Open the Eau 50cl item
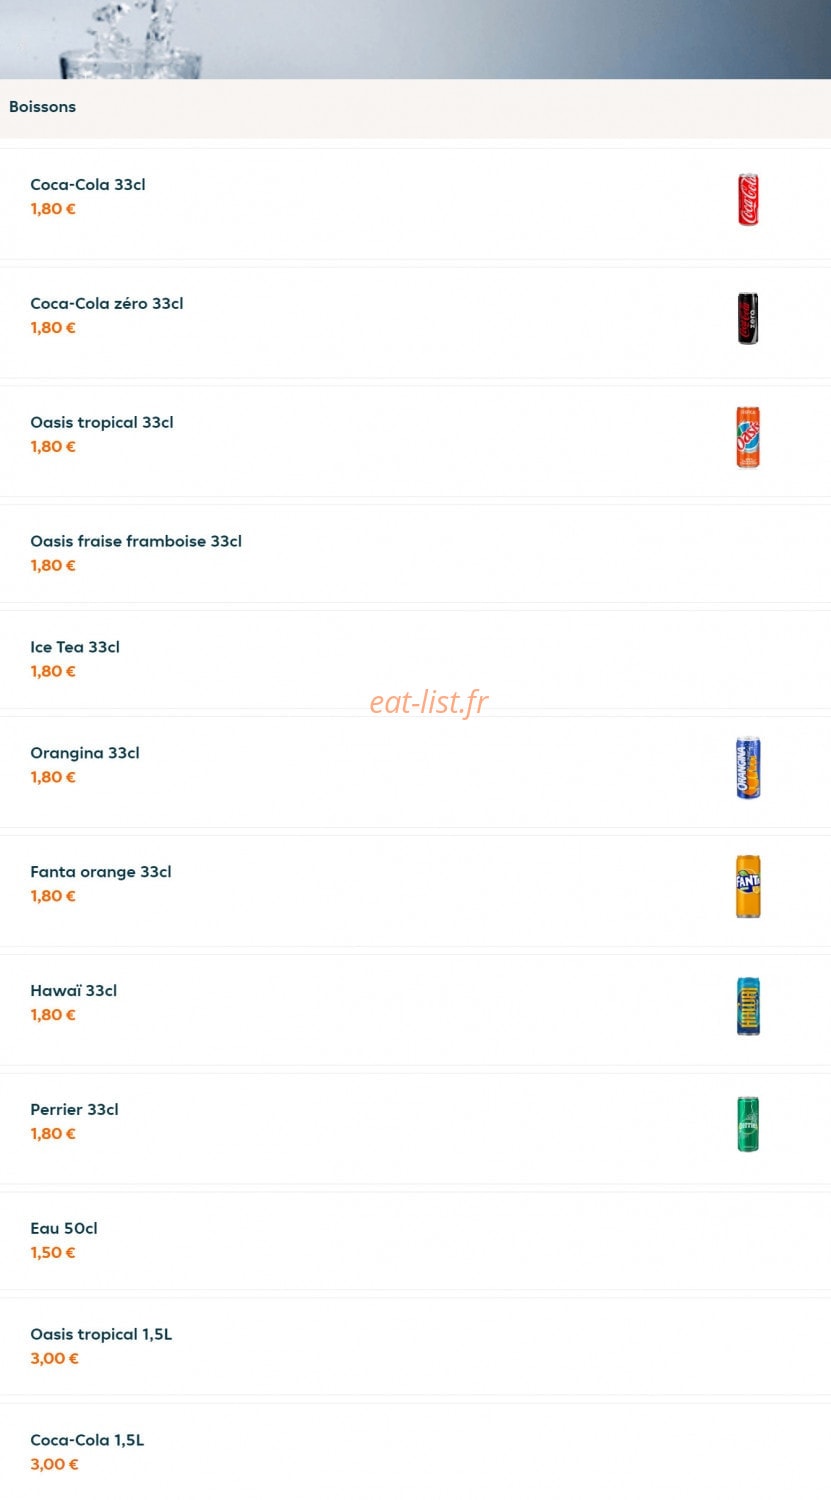Screen dimensions: 831x1500 coord(415,1240)
